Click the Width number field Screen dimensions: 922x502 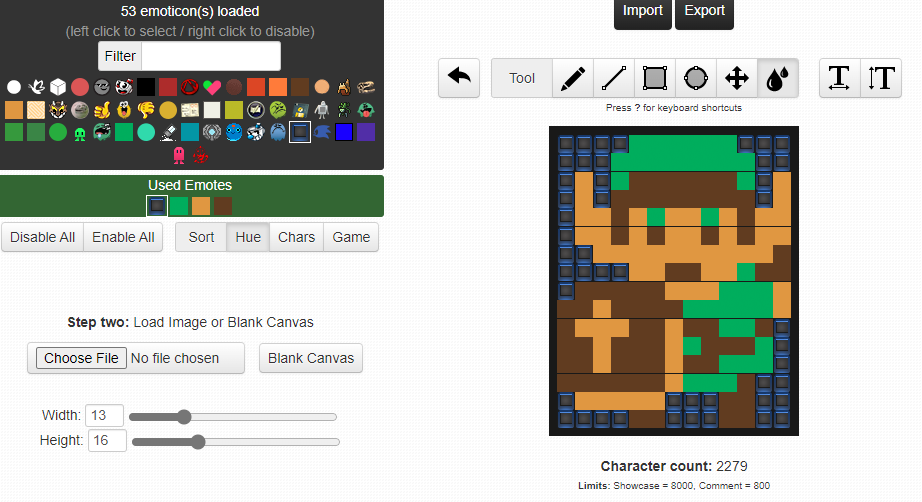(x=105, y=415)
